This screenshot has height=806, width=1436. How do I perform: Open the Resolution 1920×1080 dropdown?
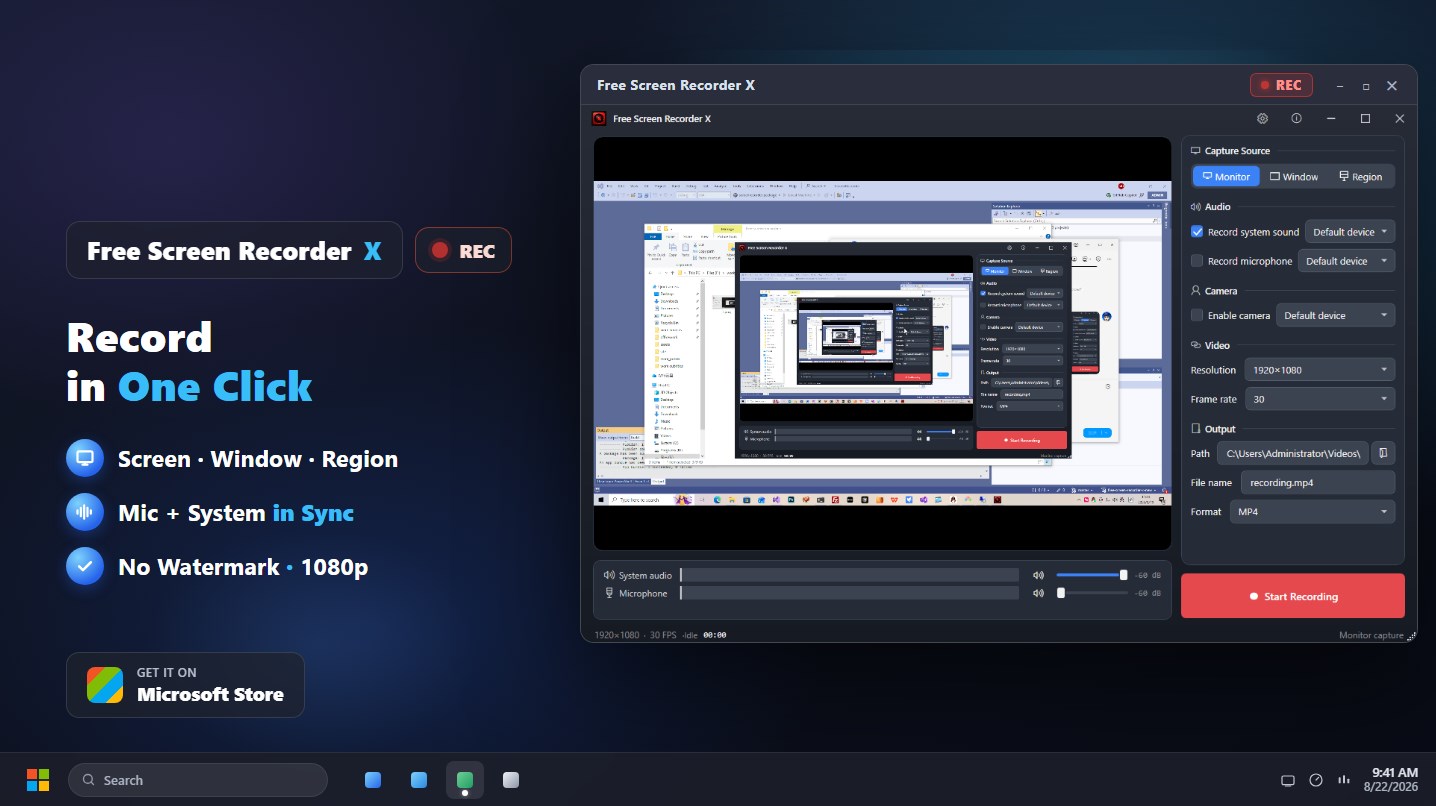click(x=1319, y=370)
